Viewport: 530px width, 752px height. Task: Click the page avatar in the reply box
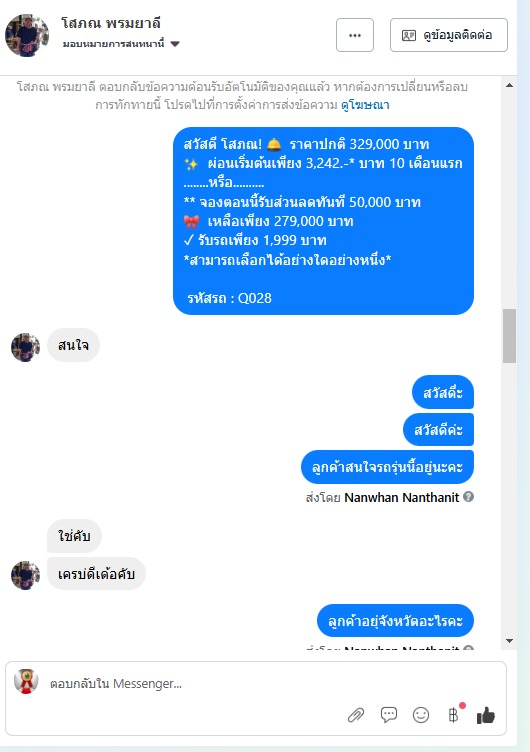pyautogui.click(x=26, y=681)
